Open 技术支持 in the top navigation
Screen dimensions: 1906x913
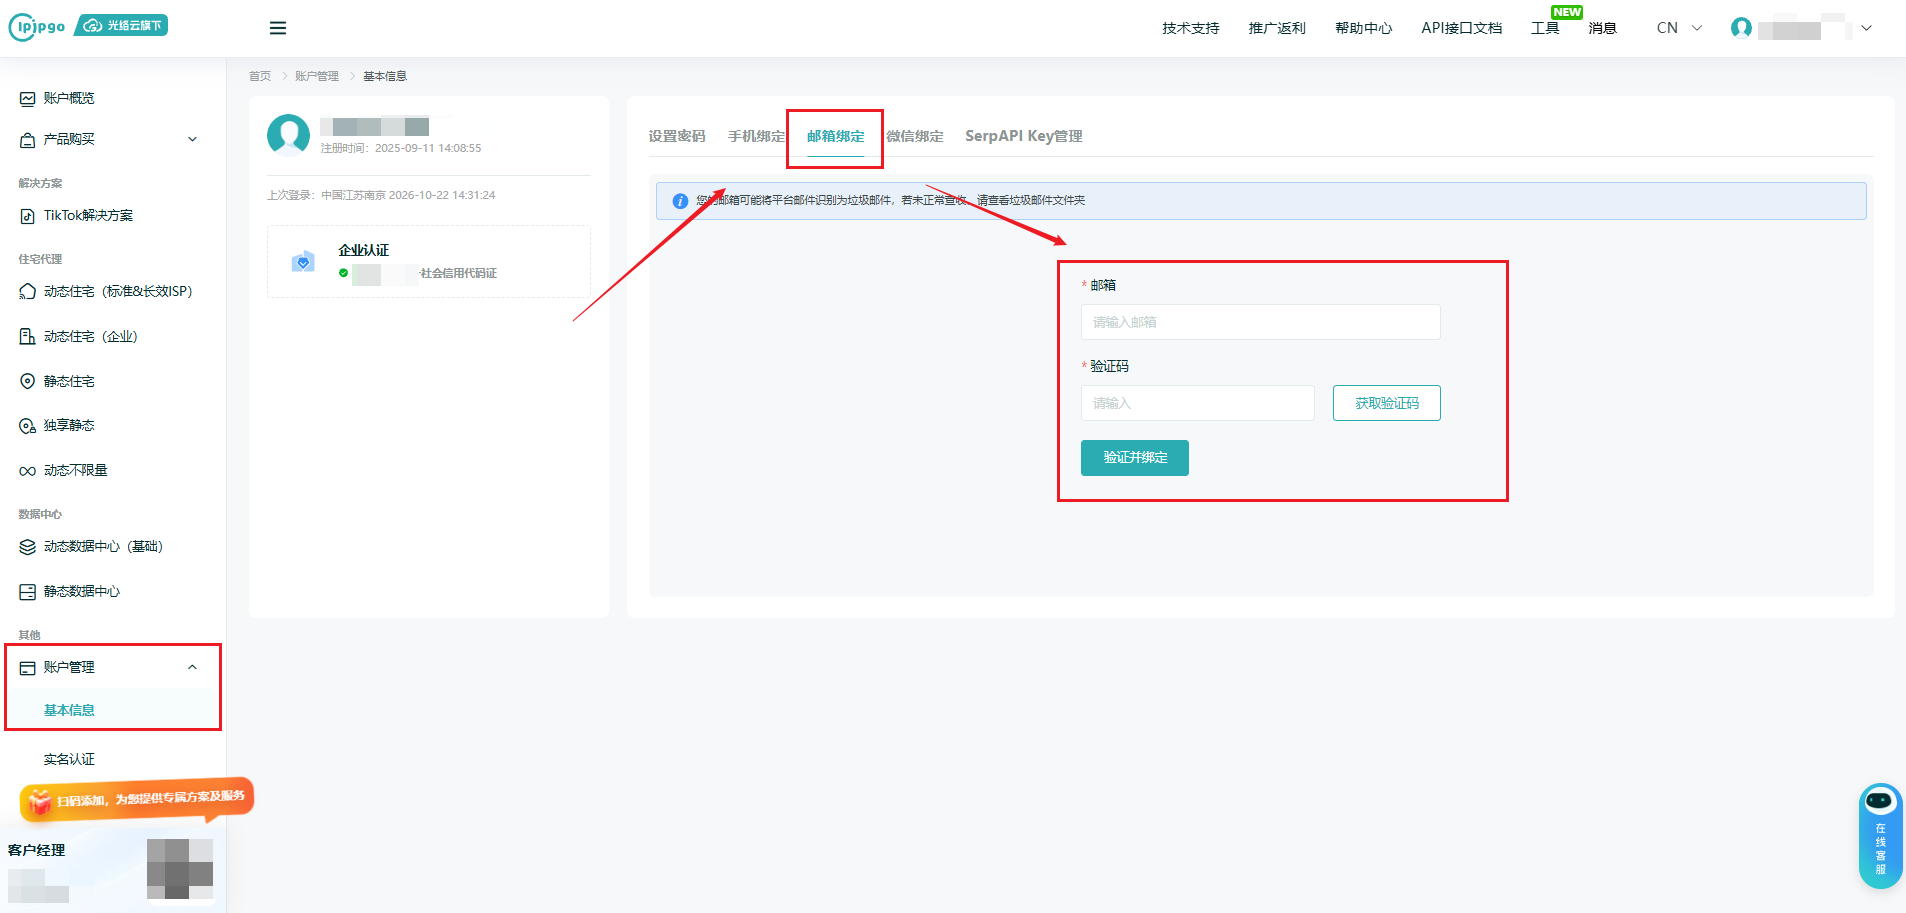pyautogui.click(x=1191, y=28)
